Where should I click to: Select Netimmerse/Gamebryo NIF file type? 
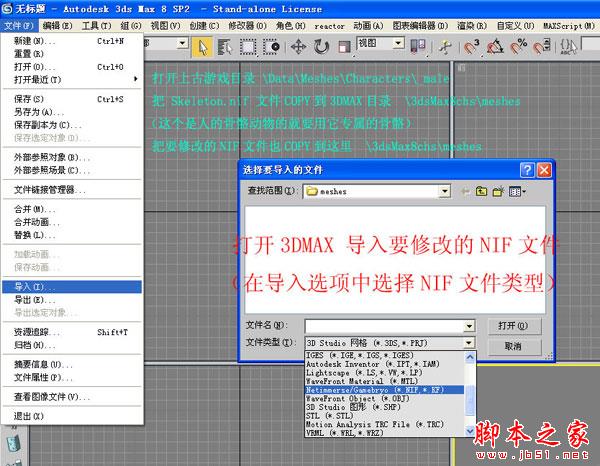pos(385,390)
